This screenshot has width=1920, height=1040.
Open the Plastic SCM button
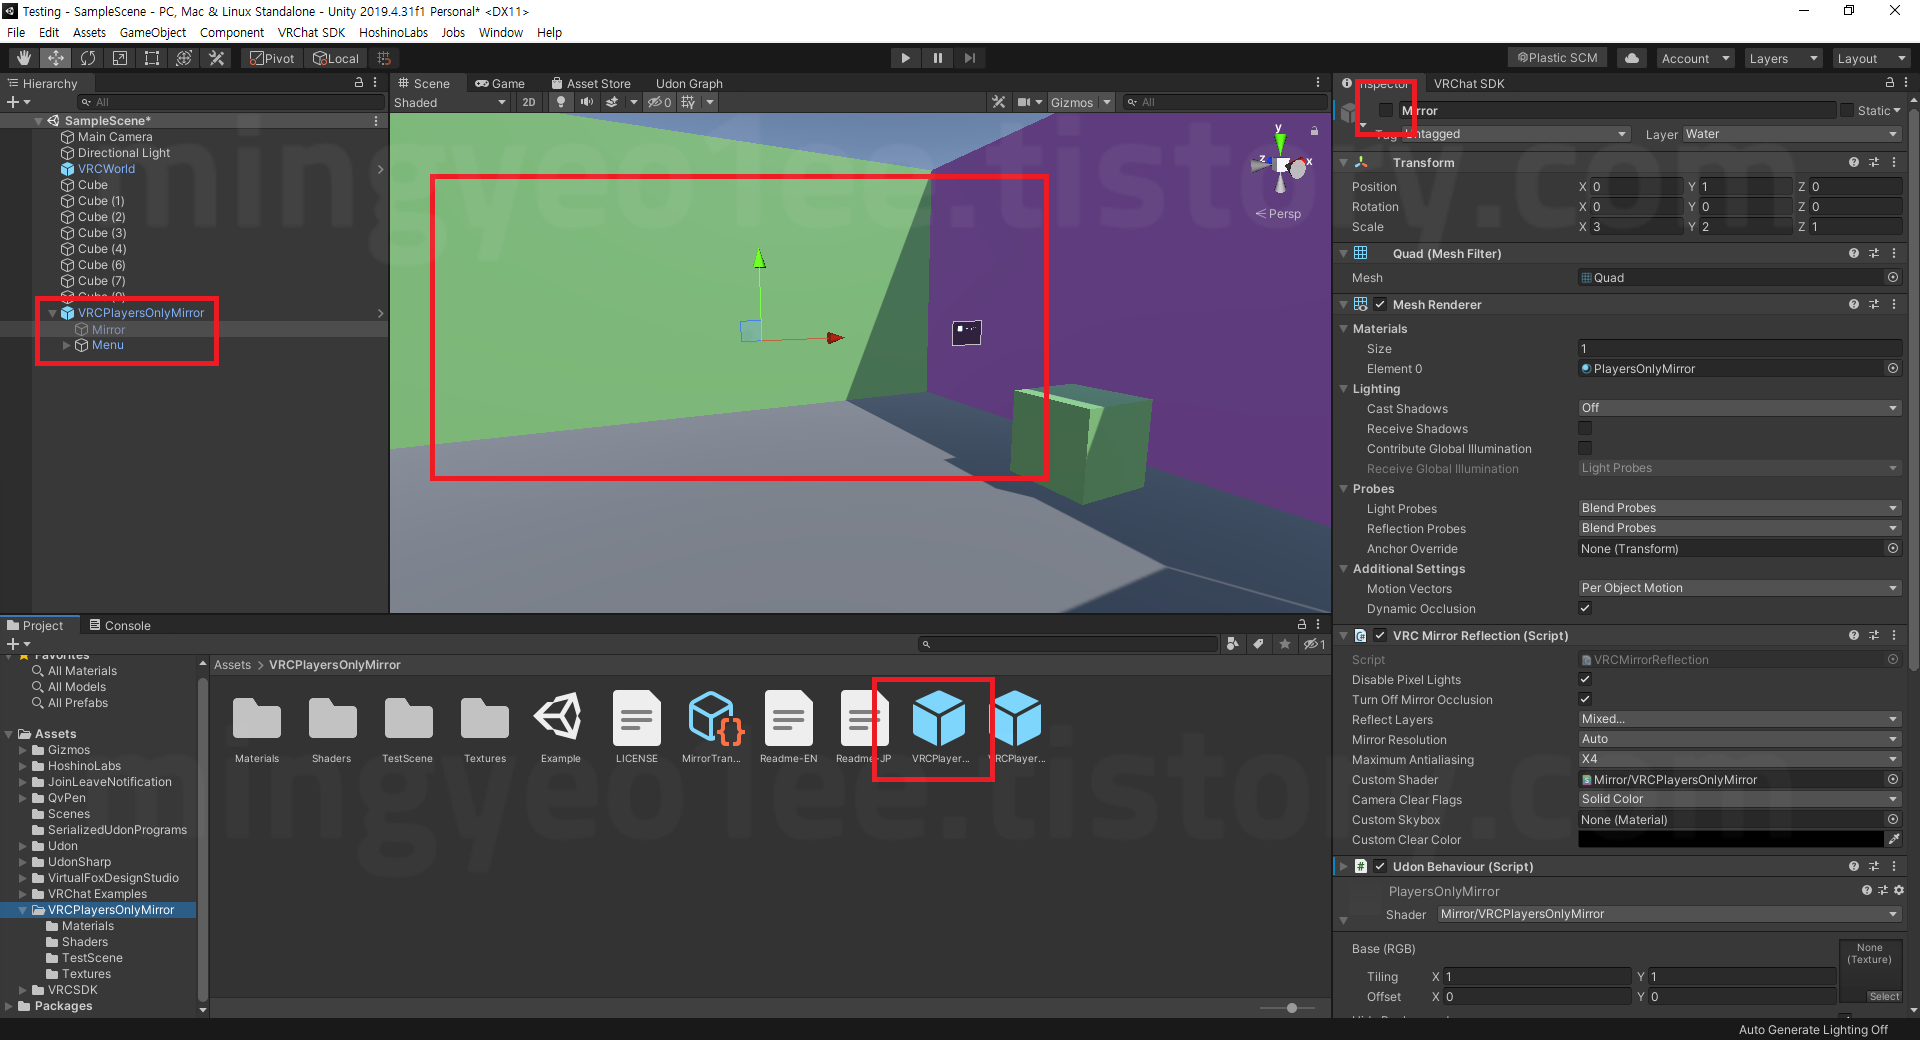pyautogui.click(x=1557, y=58)
